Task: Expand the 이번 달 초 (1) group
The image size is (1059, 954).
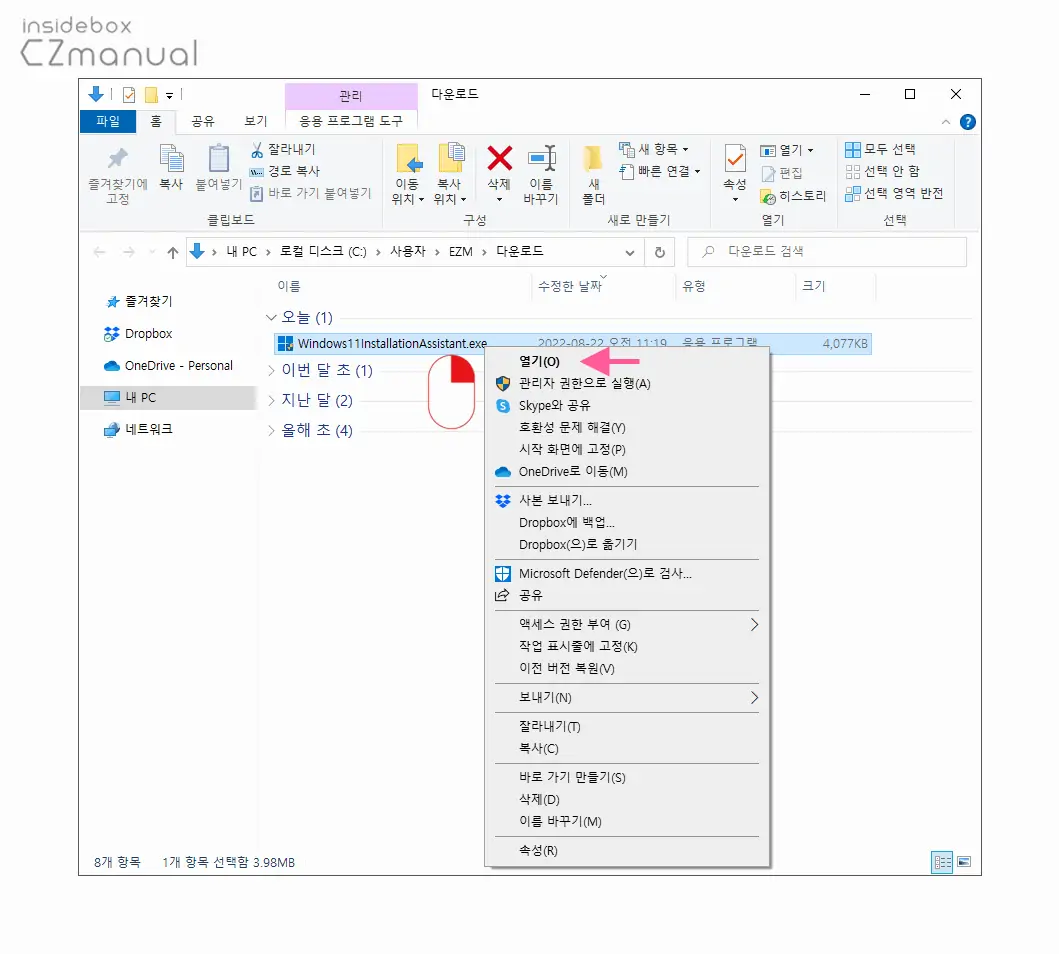Action: coord(272,370)
